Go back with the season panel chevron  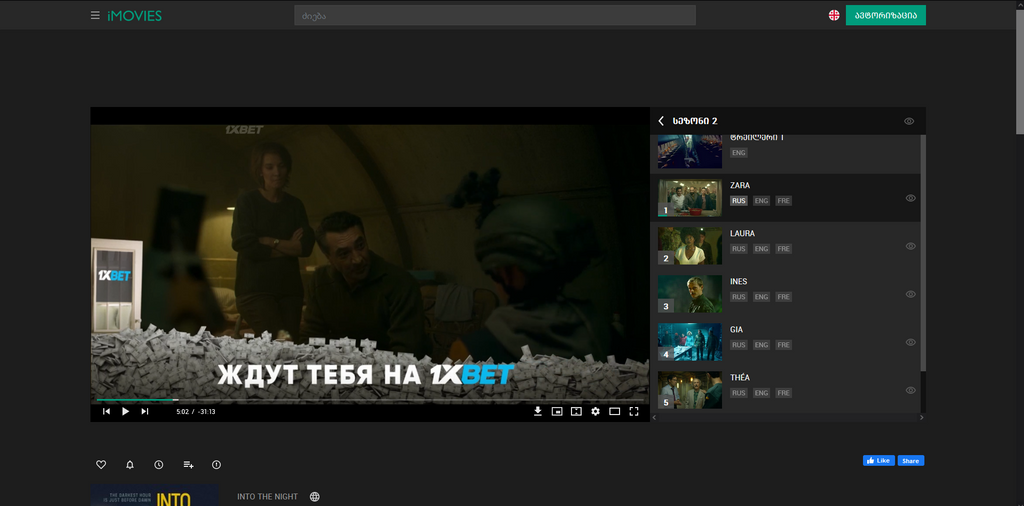pyautogui.click(x=661, y=121)
